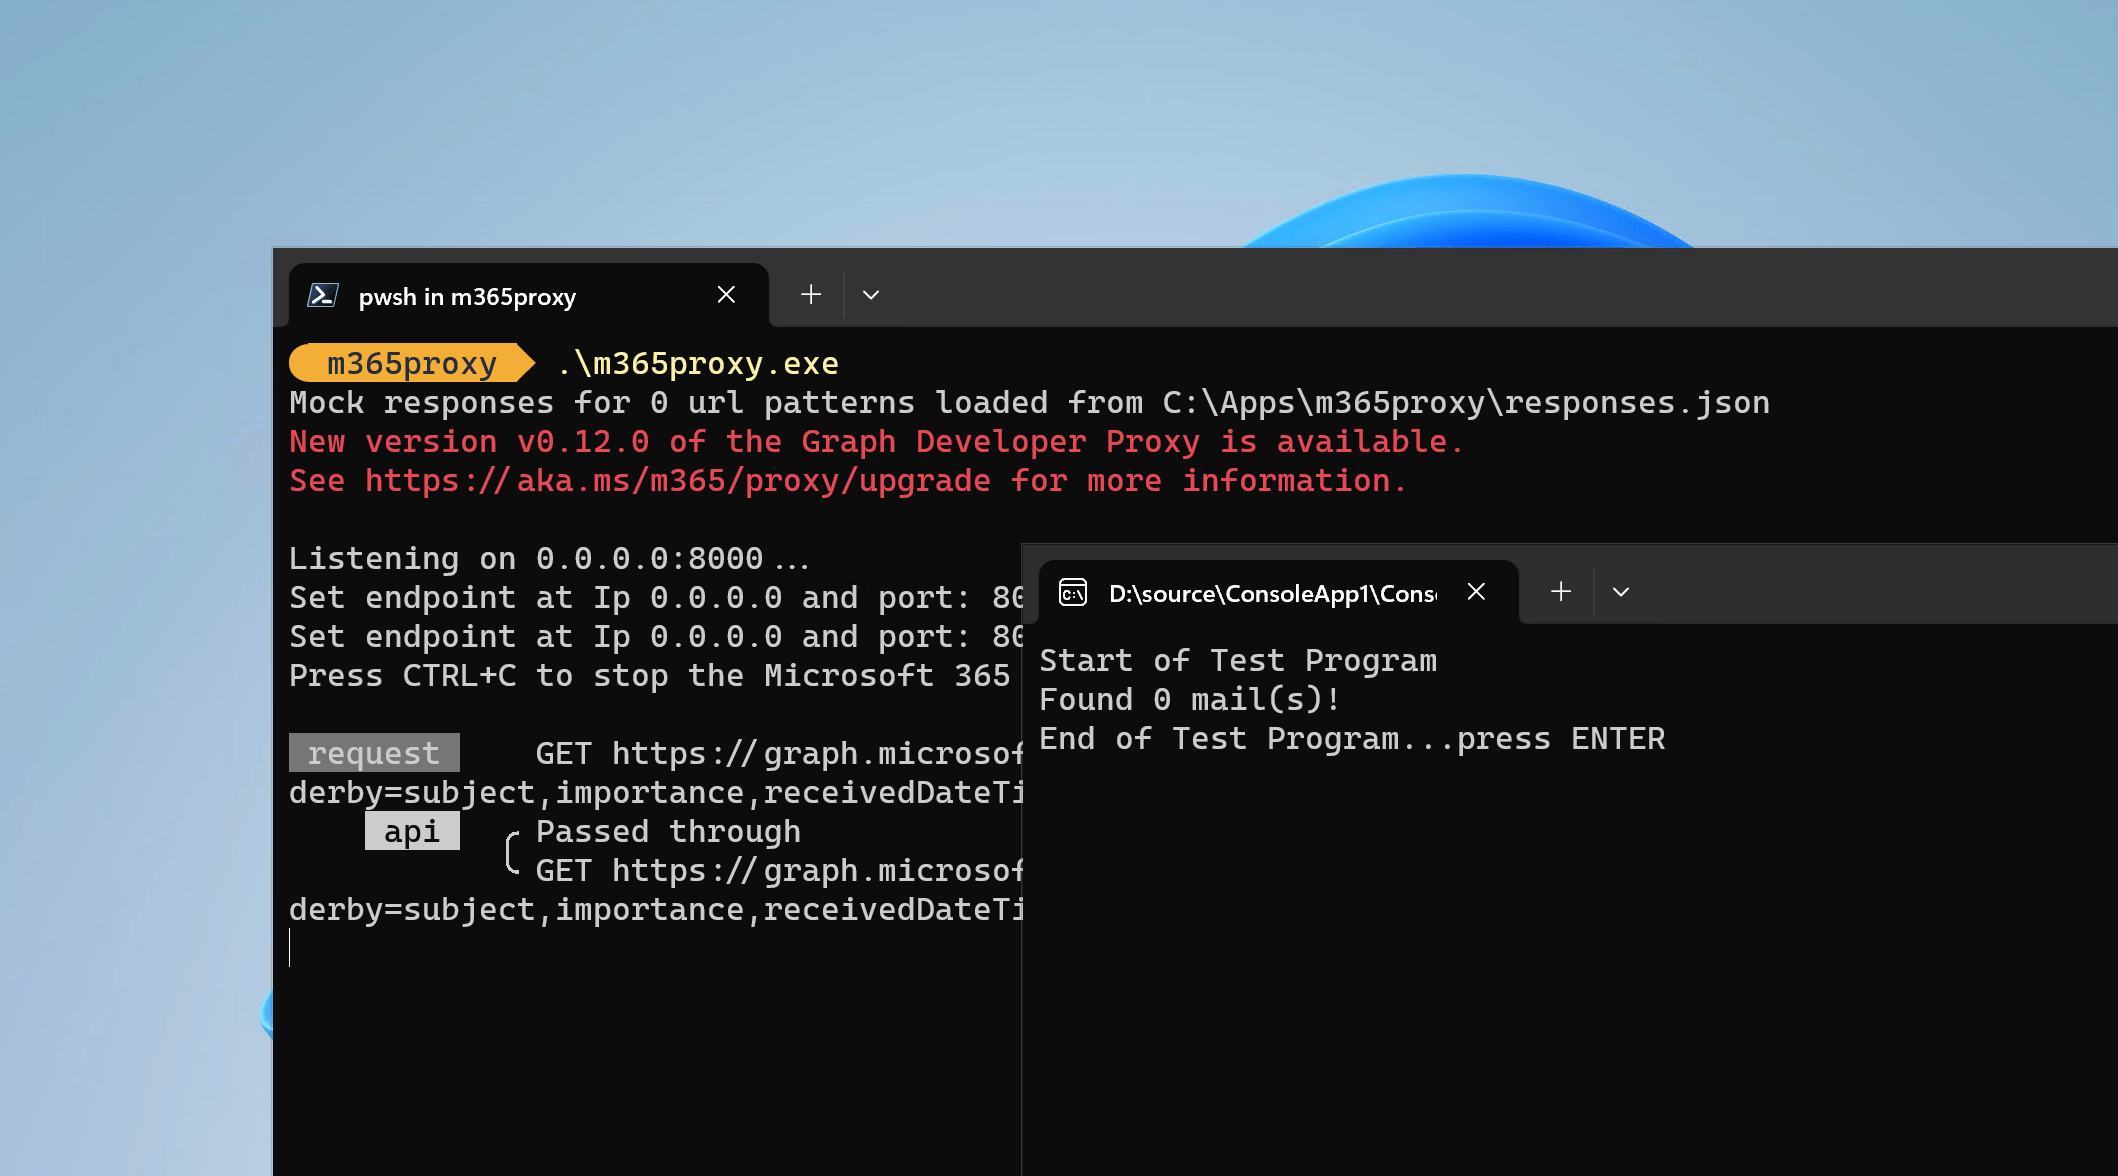
Task: Click 'End of Test Program...press ENTER' line
Action: point(1352,739)
